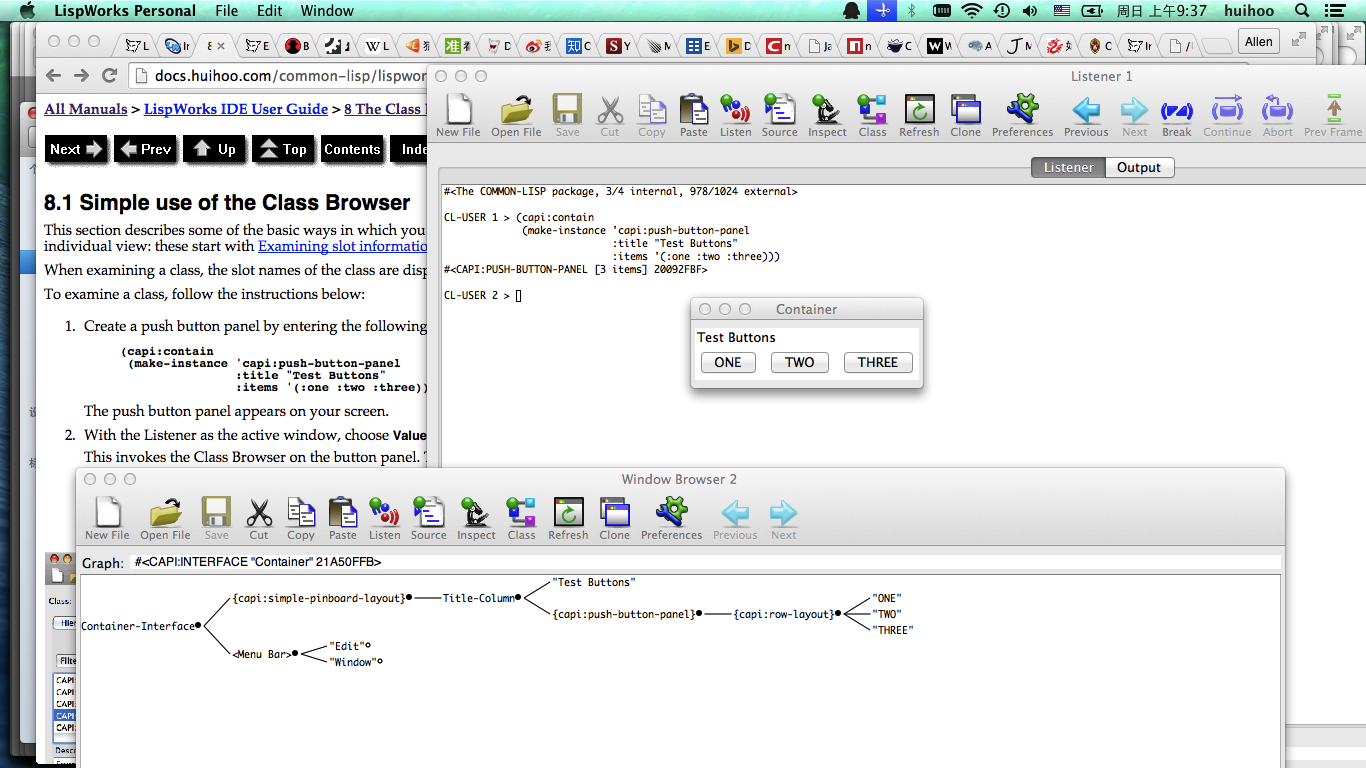
Task: Open the Edit menu in menu bar
Action: pos(269,11)
